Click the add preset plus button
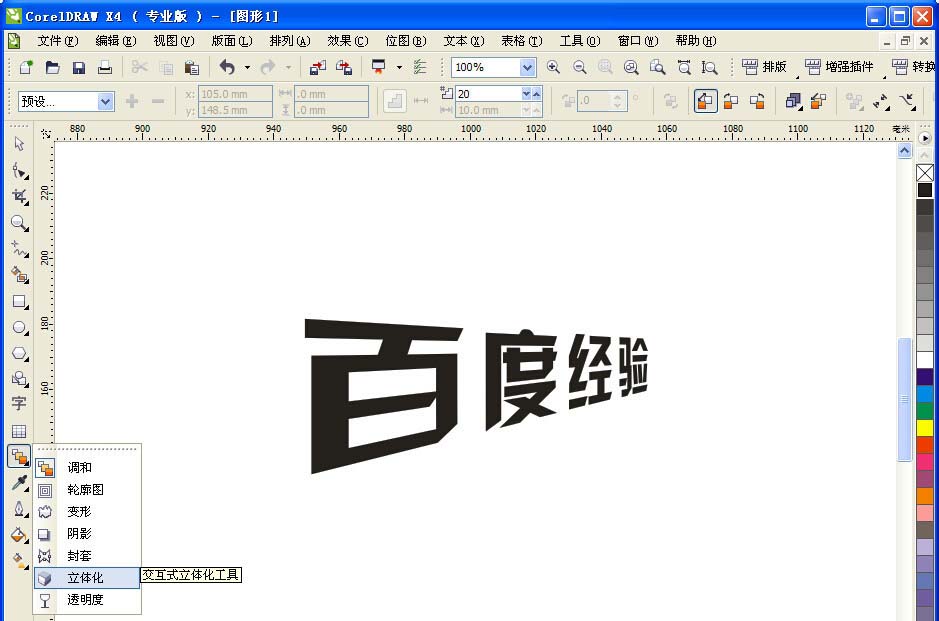This screenshot has height=621, width=939. click(132, 101)
